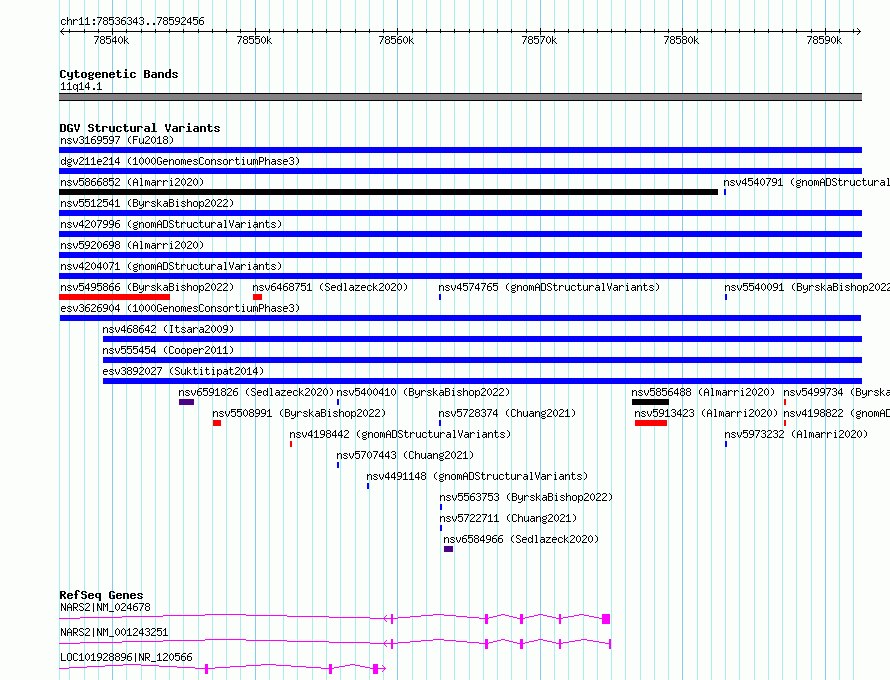Select the red nsv5913423 Almarri2020 bar
This screenshot has width=890, height=680.
(x=650, y=423)
